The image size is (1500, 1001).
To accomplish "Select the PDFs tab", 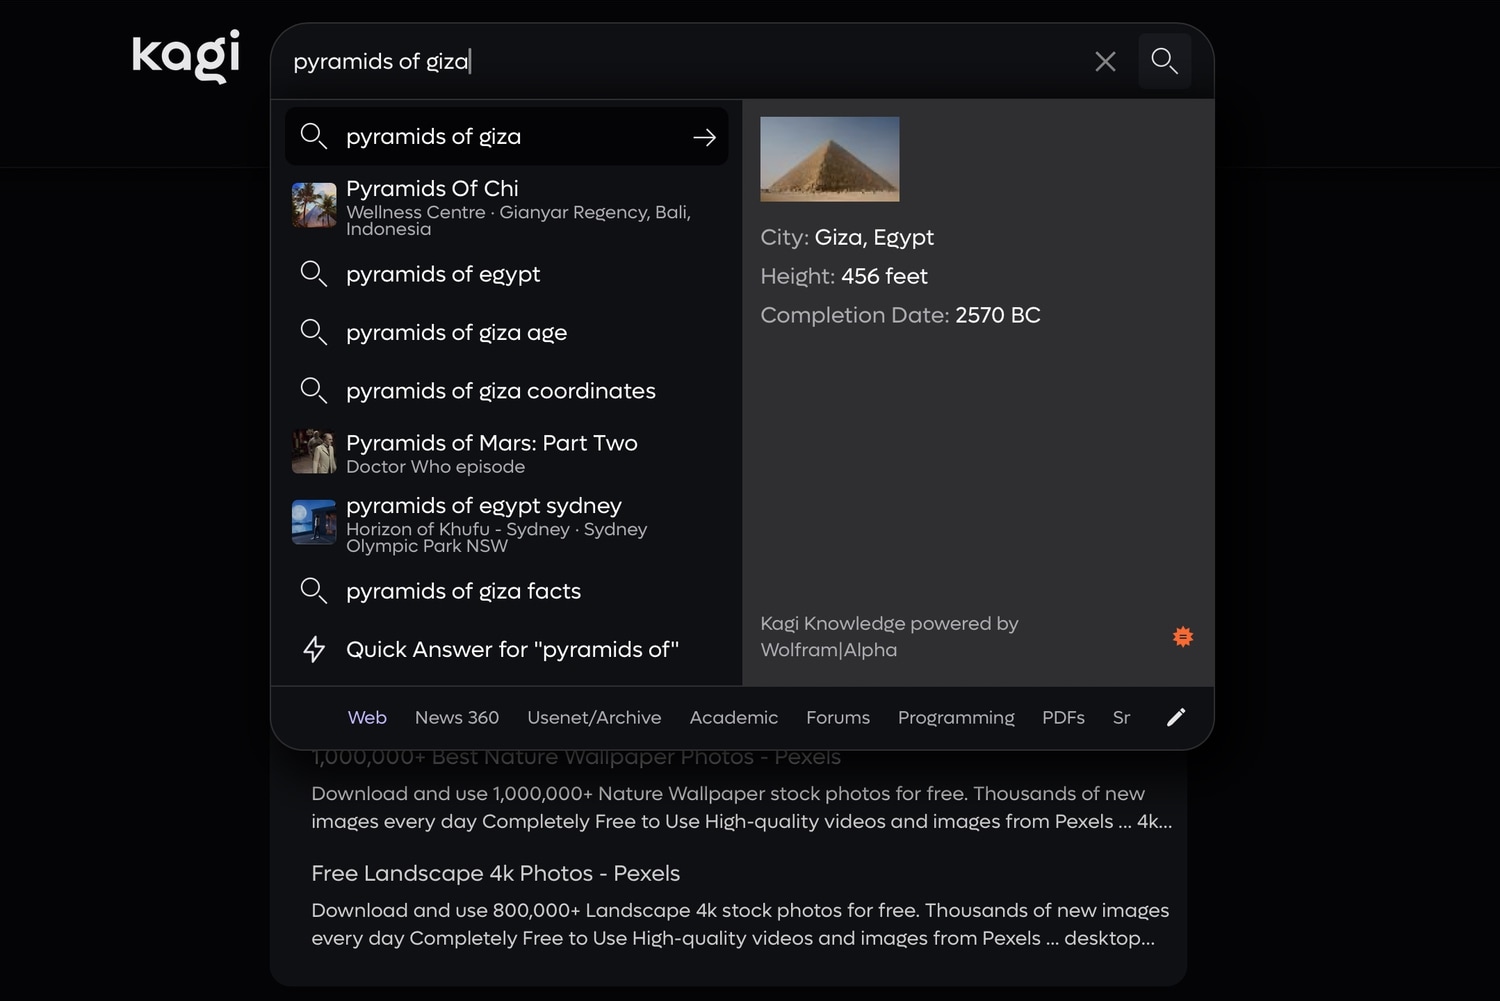I will point(1063,718).
